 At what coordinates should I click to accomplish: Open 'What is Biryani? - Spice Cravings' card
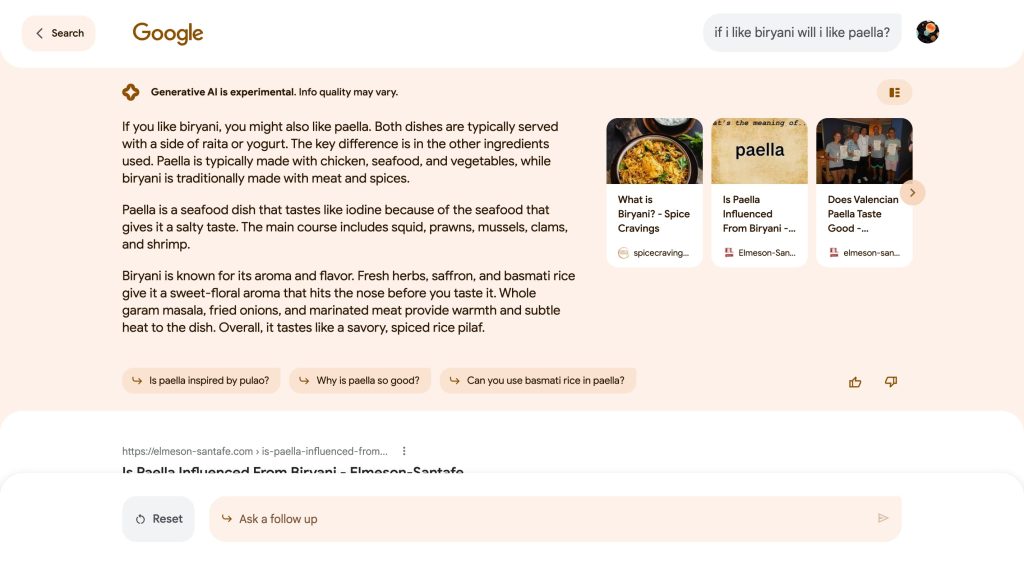(654, 192)
